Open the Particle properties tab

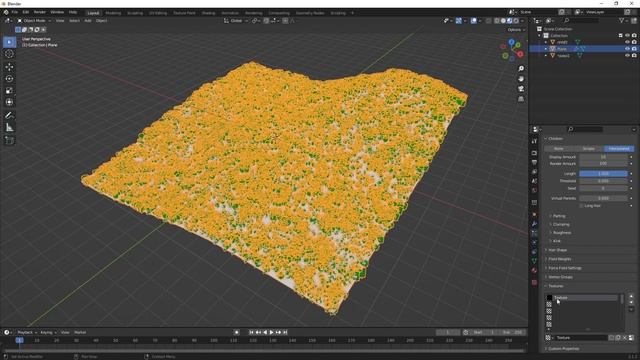(x=534, y=233)
